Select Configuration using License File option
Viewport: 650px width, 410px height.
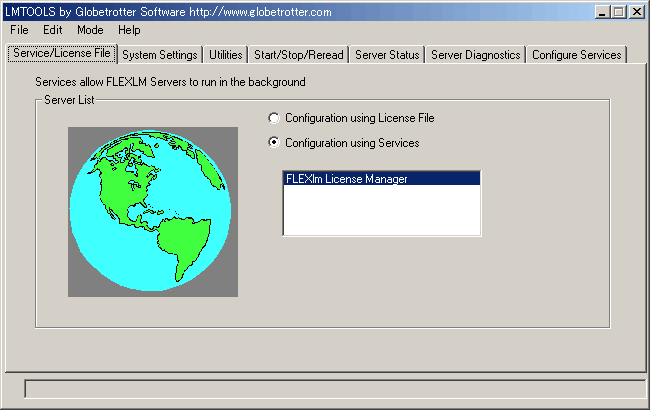pos(351,118)
